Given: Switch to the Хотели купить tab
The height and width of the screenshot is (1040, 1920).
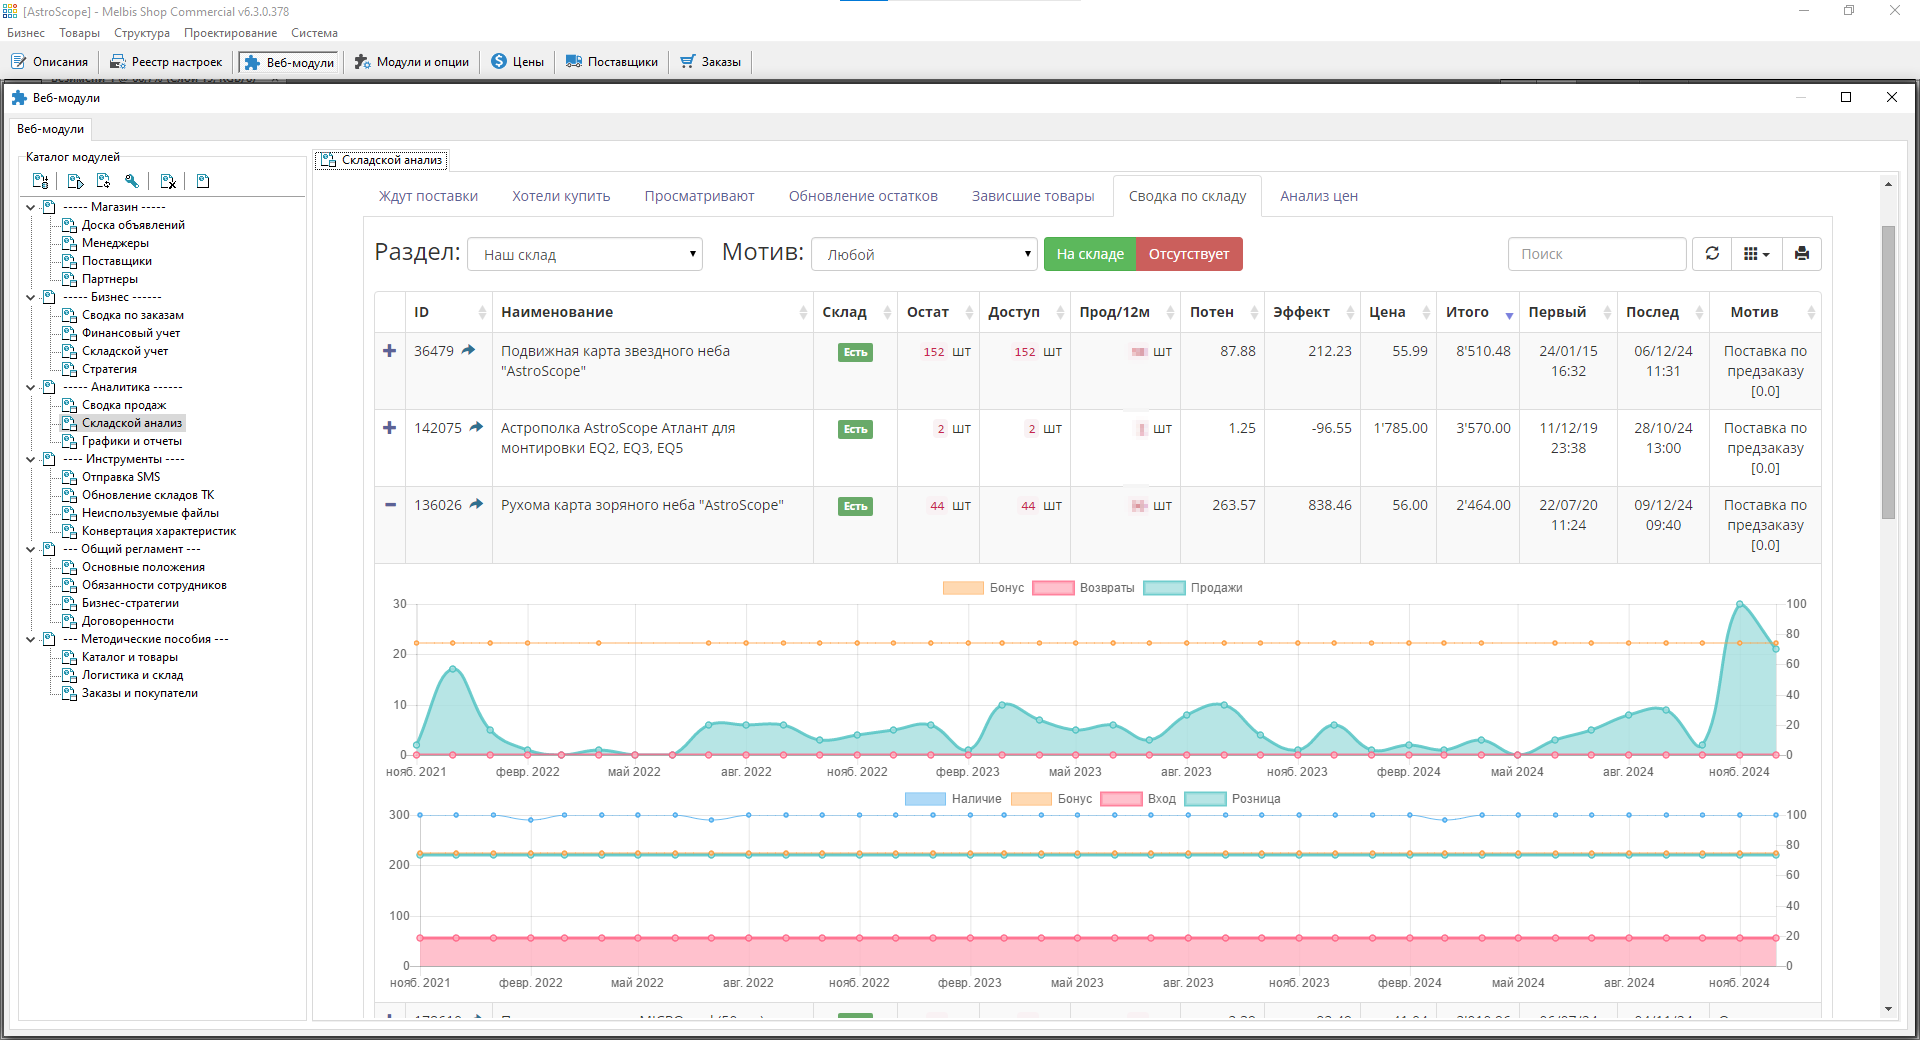Looking at the screenshot, I should (x=561, y=196).
